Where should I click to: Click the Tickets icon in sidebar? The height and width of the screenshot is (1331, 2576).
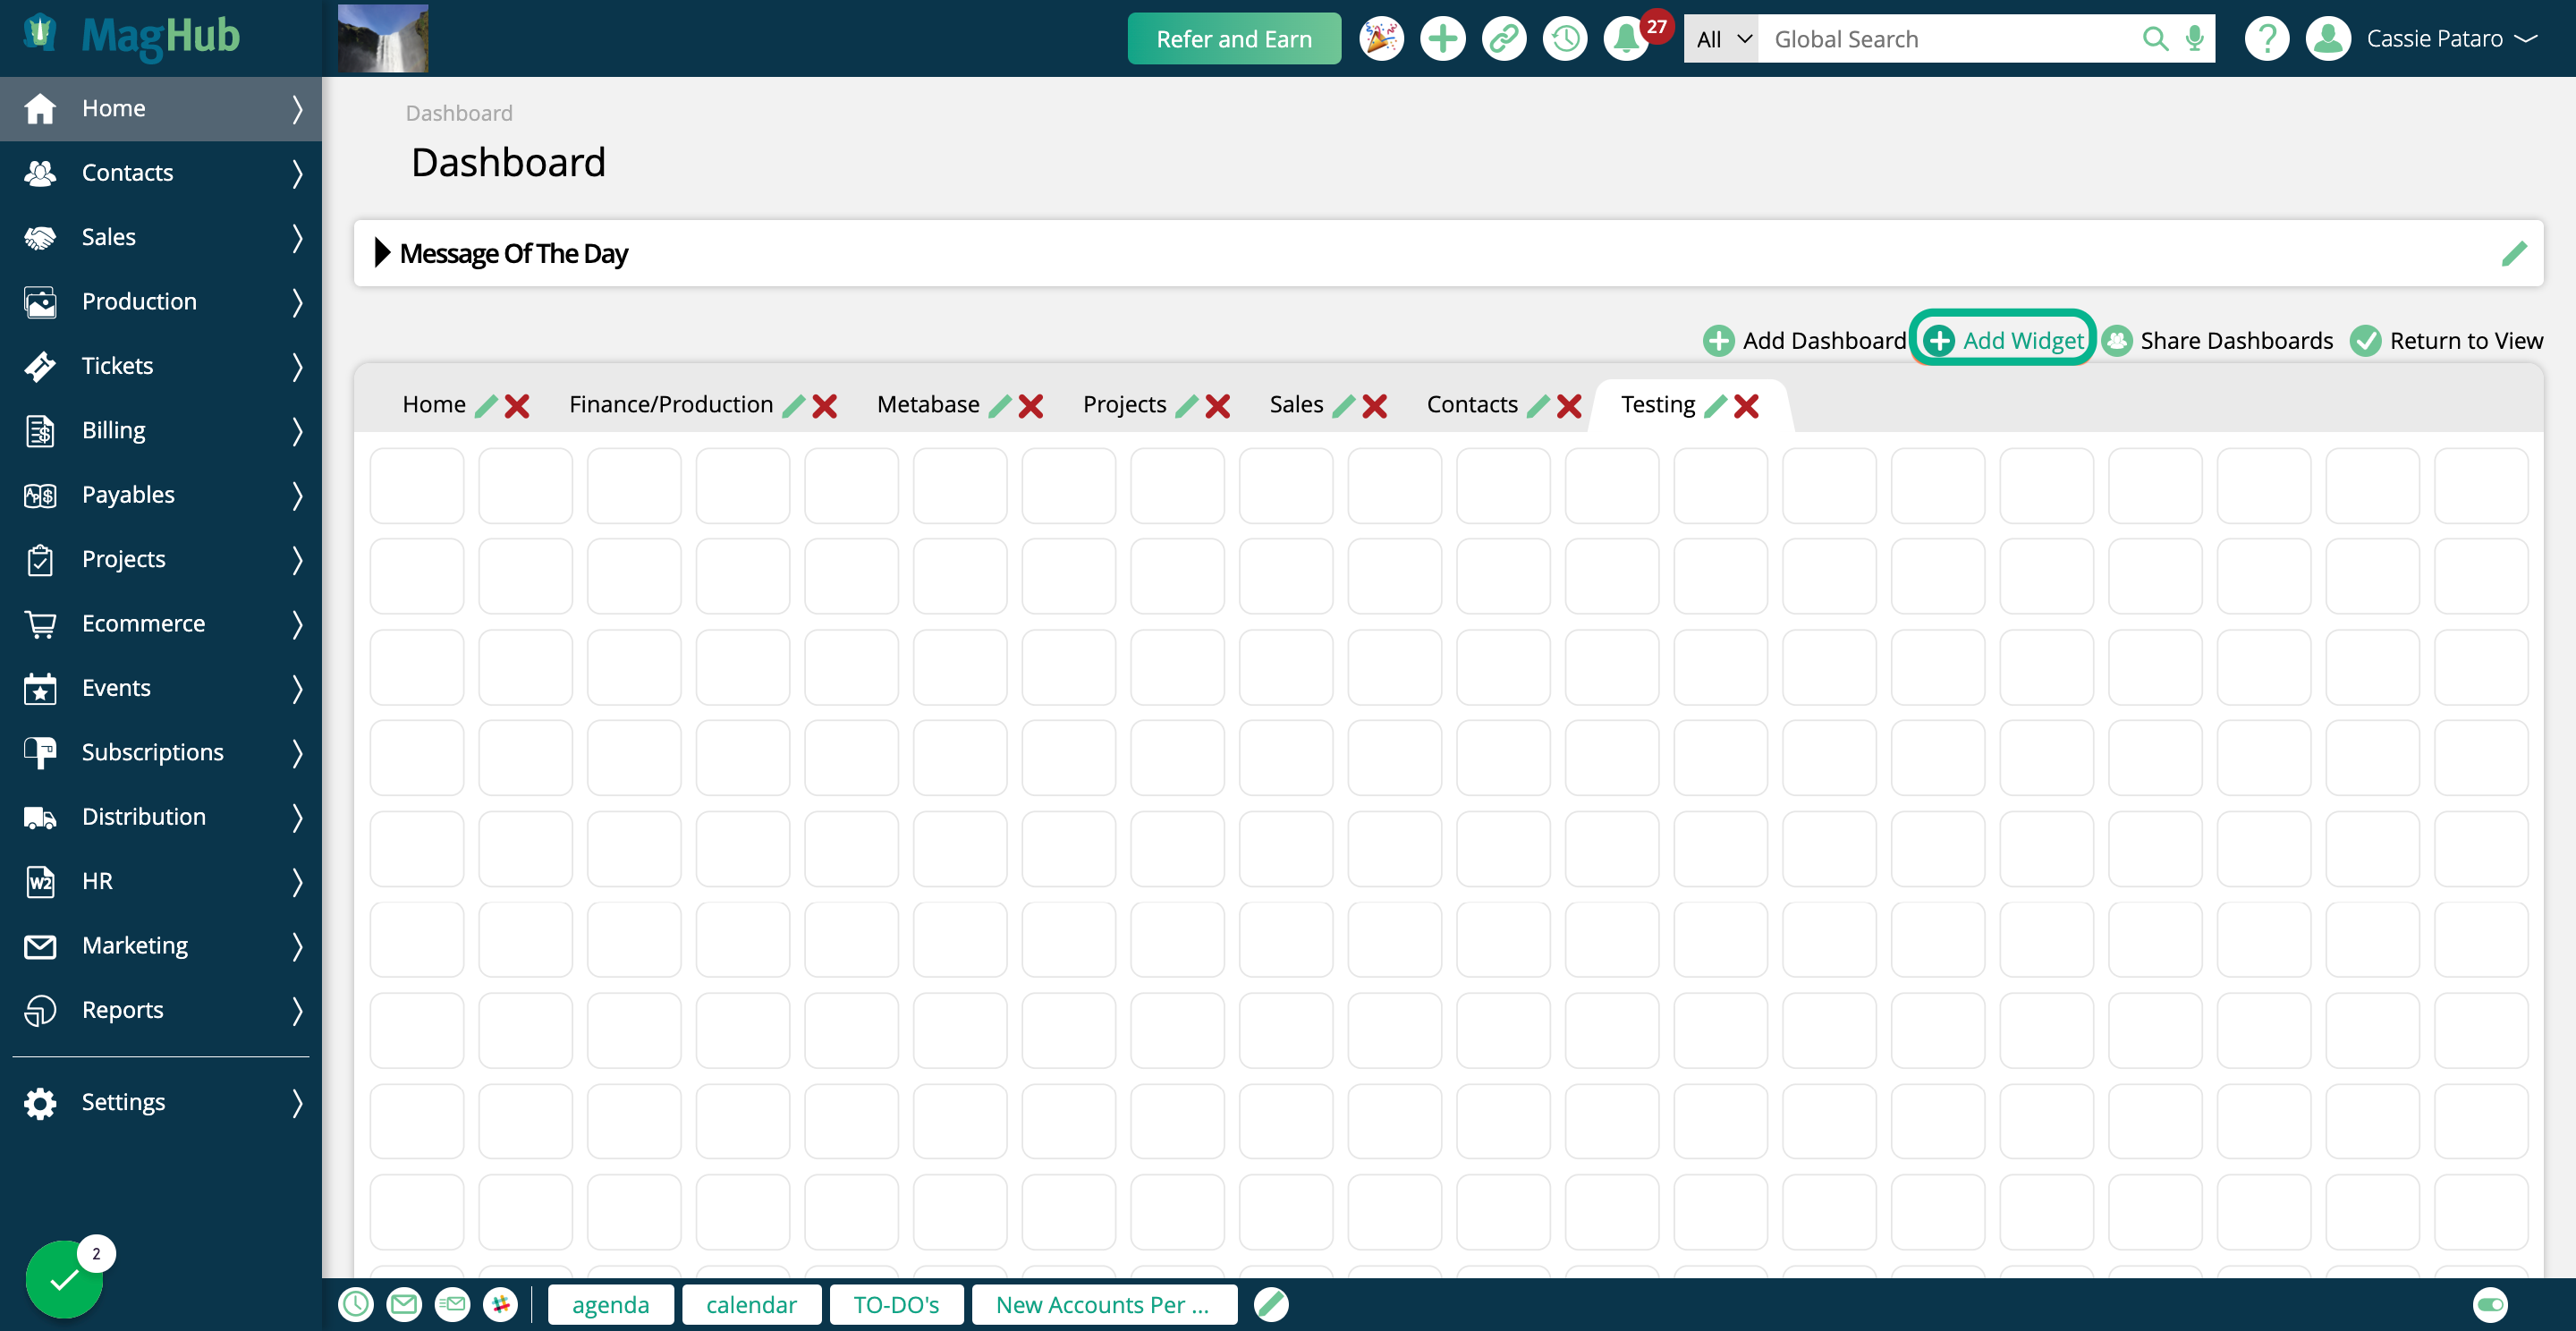click(41, 365)
